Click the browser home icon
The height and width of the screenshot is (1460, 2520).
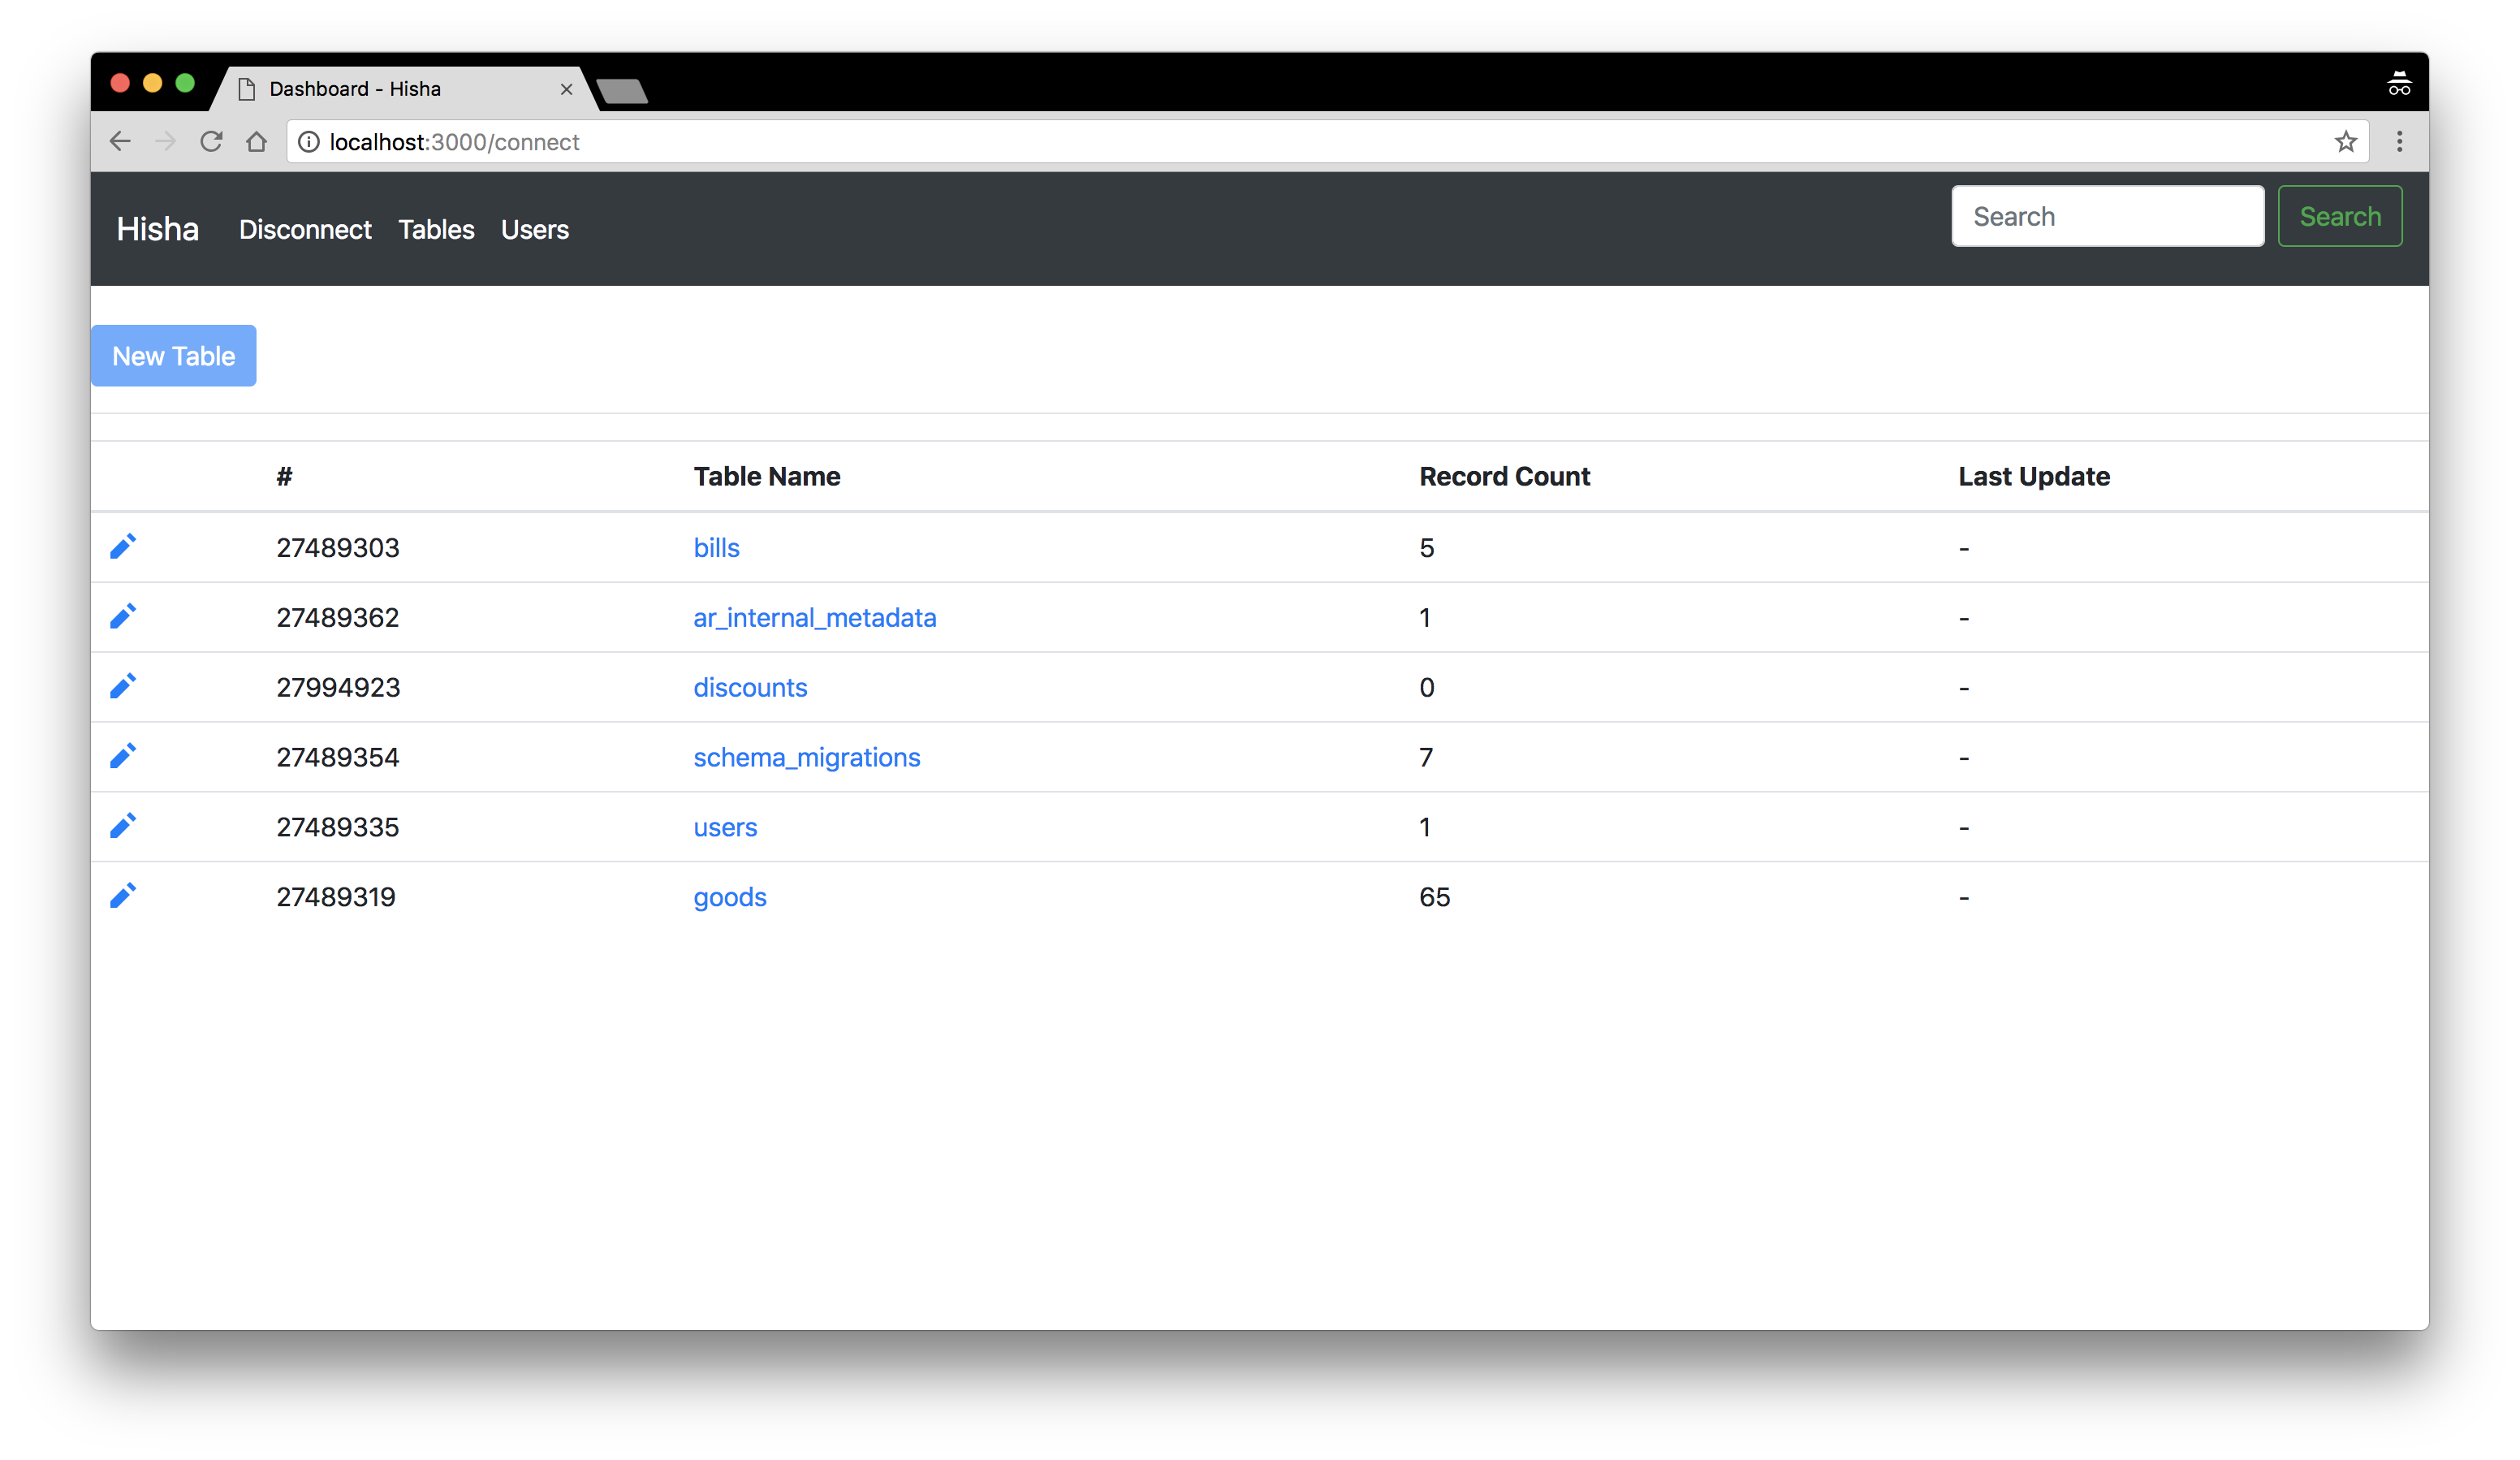pos(257,142)
